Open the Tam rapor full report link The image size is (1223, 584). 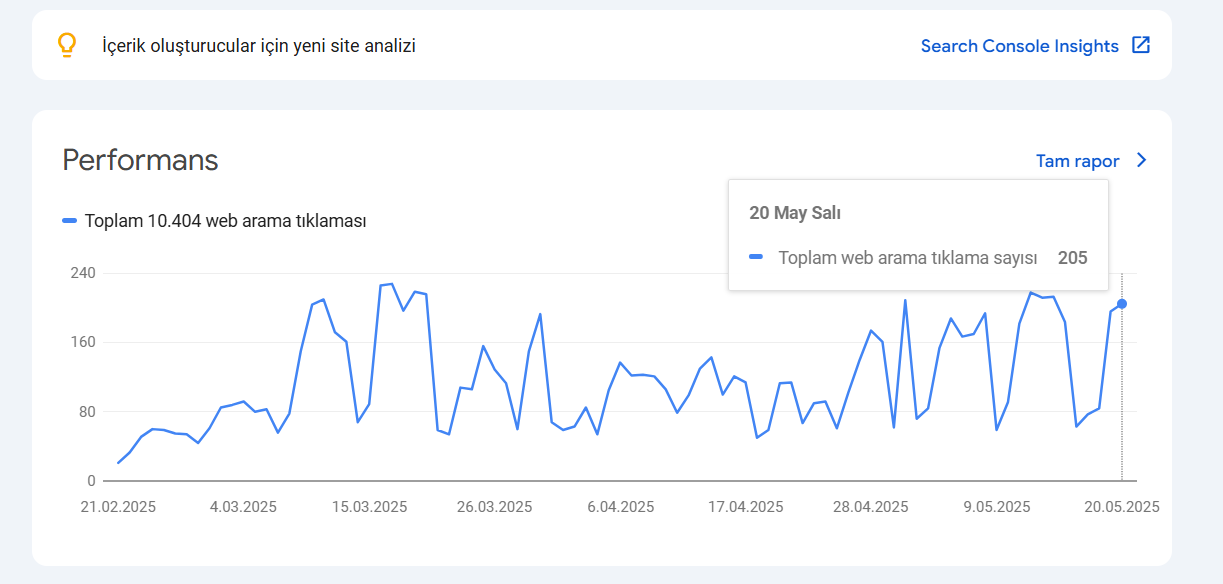[1078, 161]
